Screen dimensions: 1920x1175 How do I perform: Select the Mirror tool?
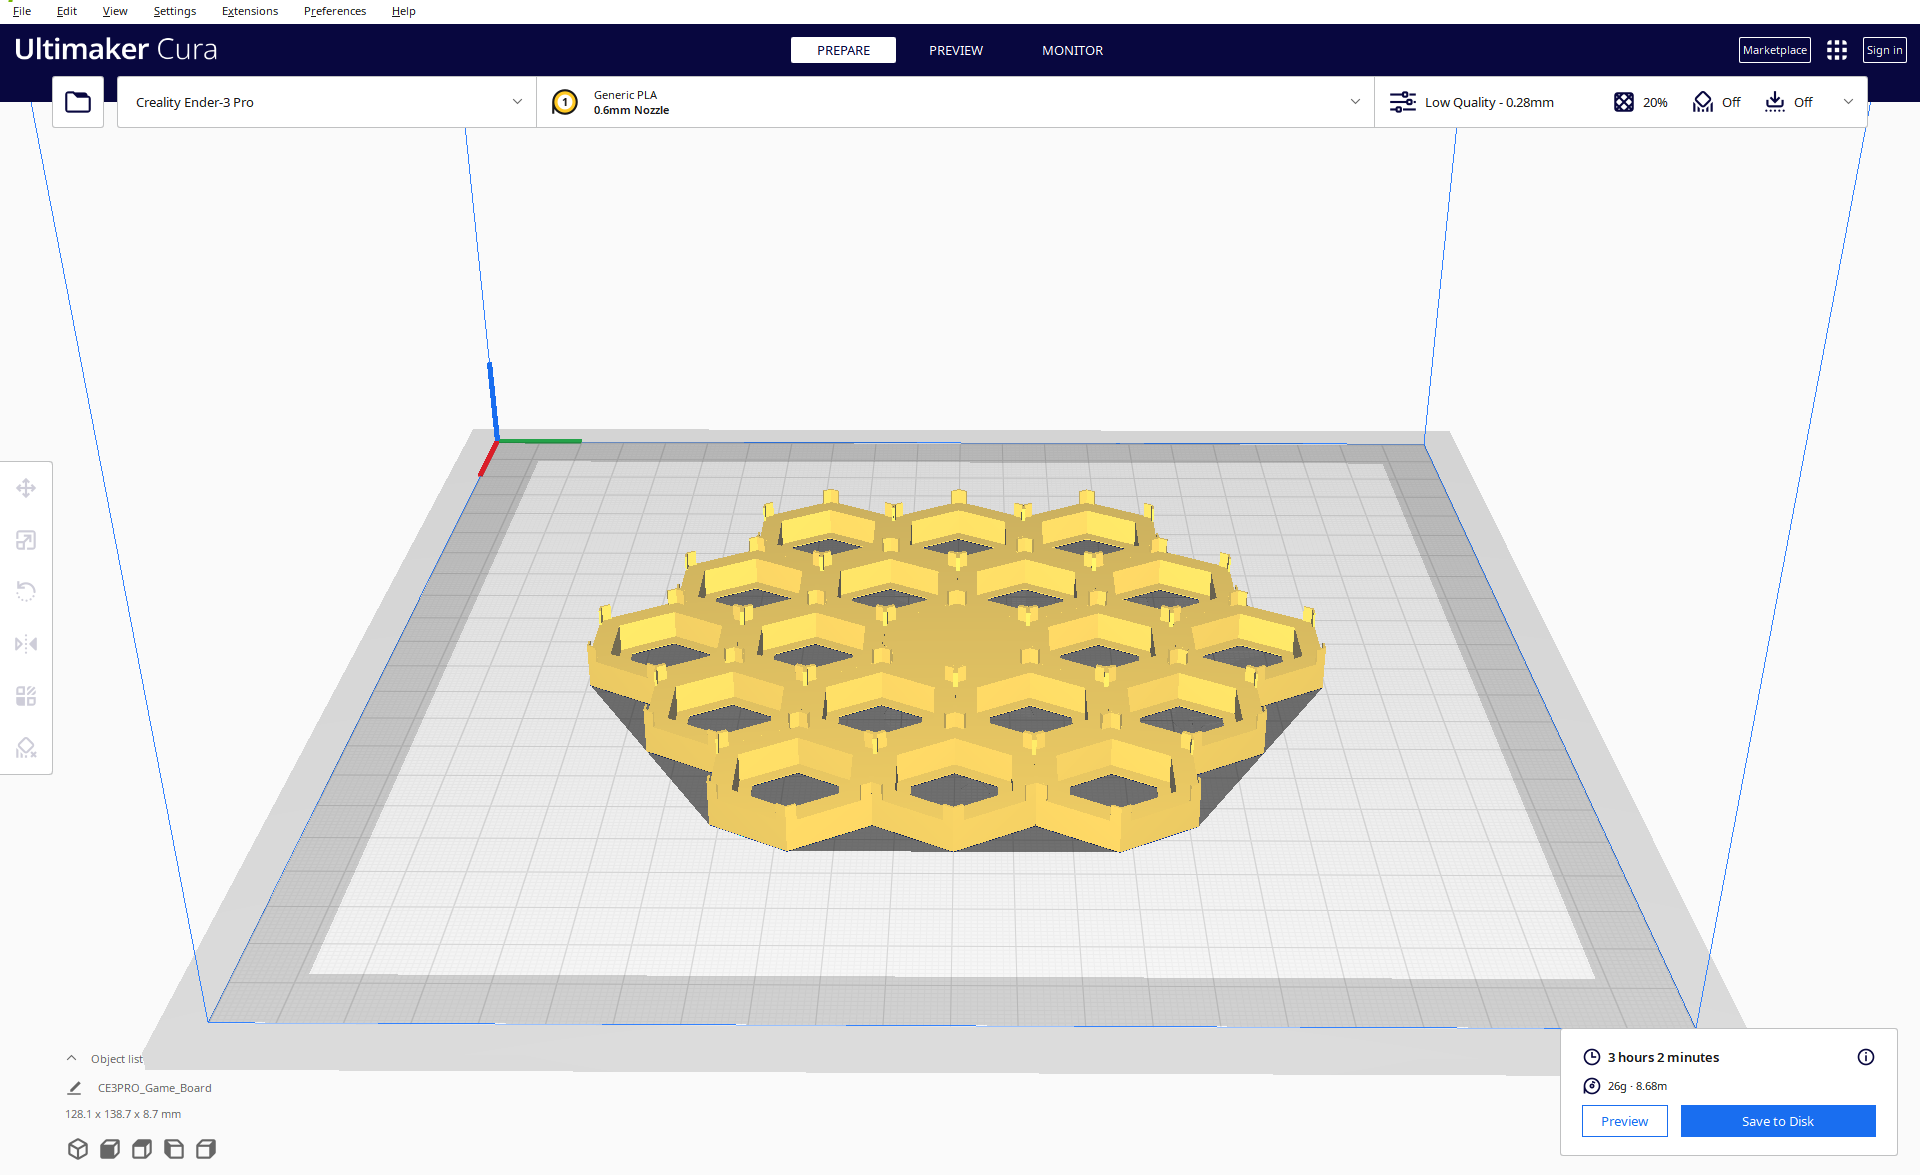coord(26,644)
